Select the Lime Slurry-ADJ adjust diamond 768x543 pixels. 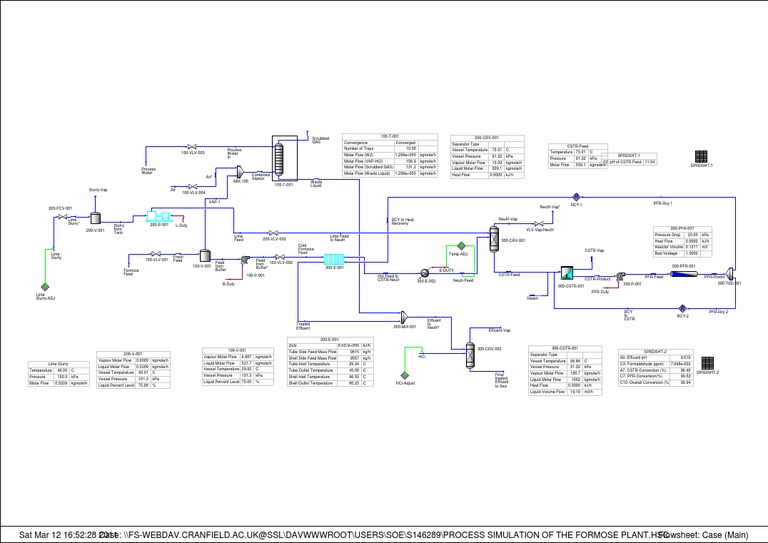click(45, 287)
